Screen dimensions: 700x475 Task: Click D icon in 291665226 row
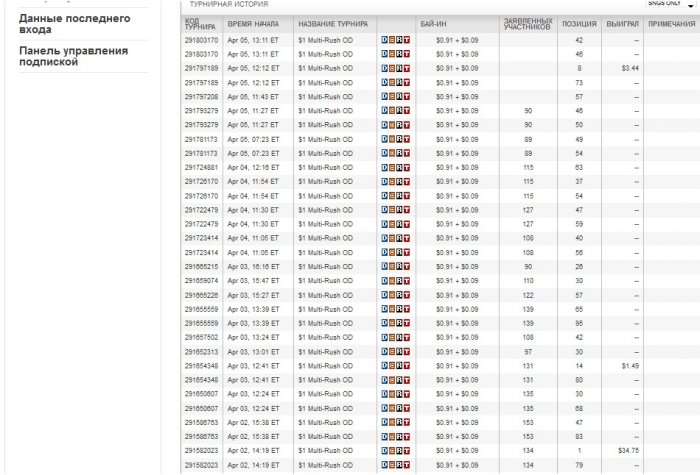click(384, 295)
